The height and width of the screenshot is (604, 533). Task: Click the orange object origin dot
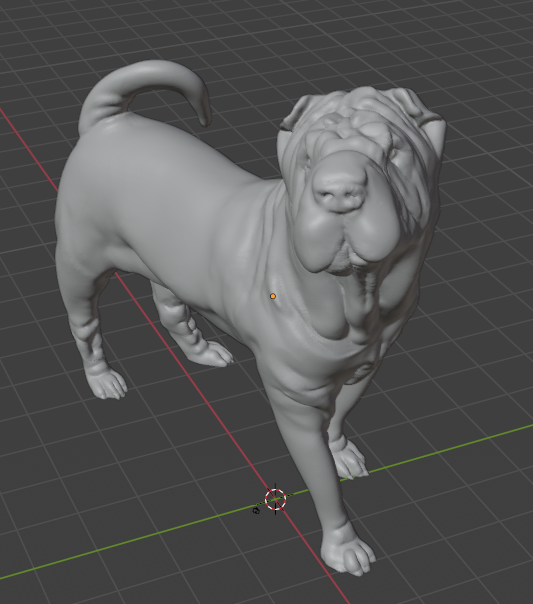click(273, 296)
